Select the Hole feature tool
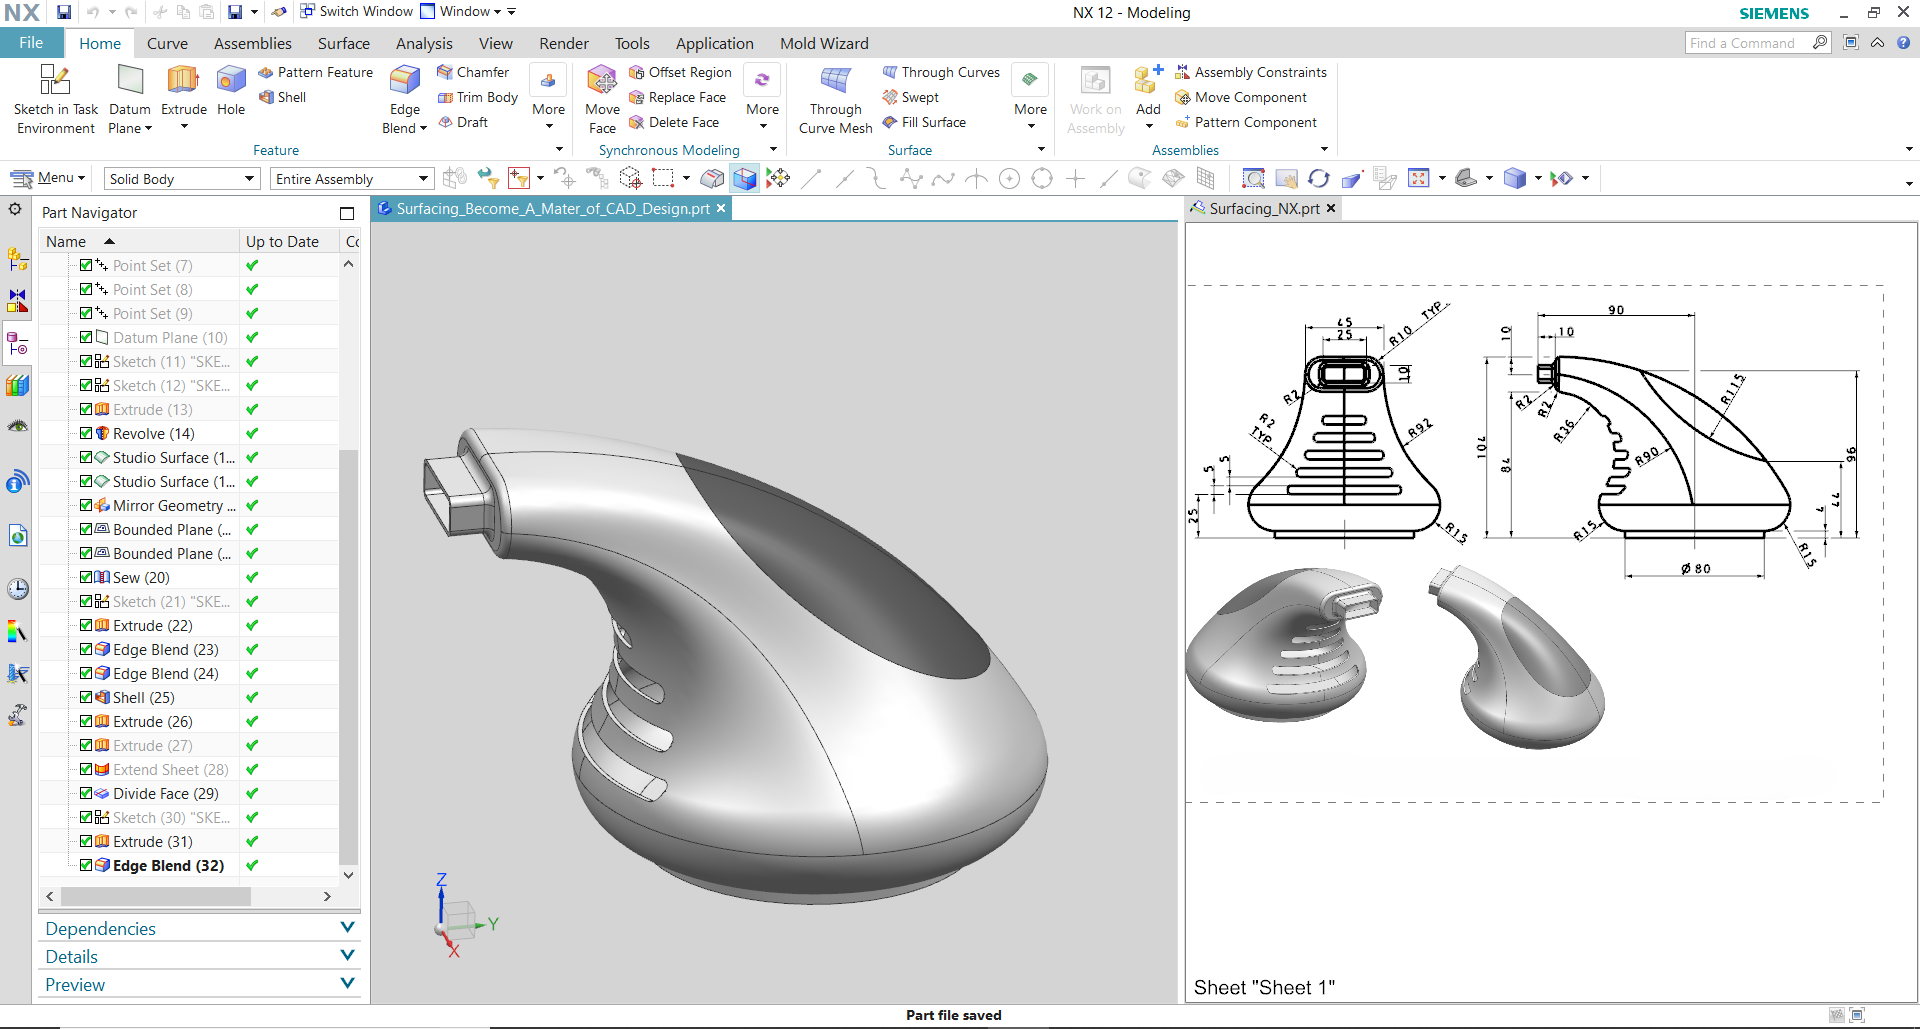1920x1029 pixels. click(x=231, y=81)
